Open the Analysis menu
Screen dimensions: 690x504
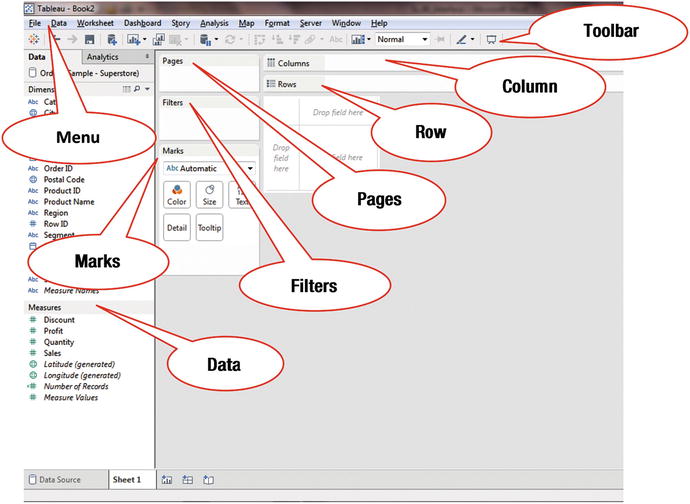coord(214,23)
